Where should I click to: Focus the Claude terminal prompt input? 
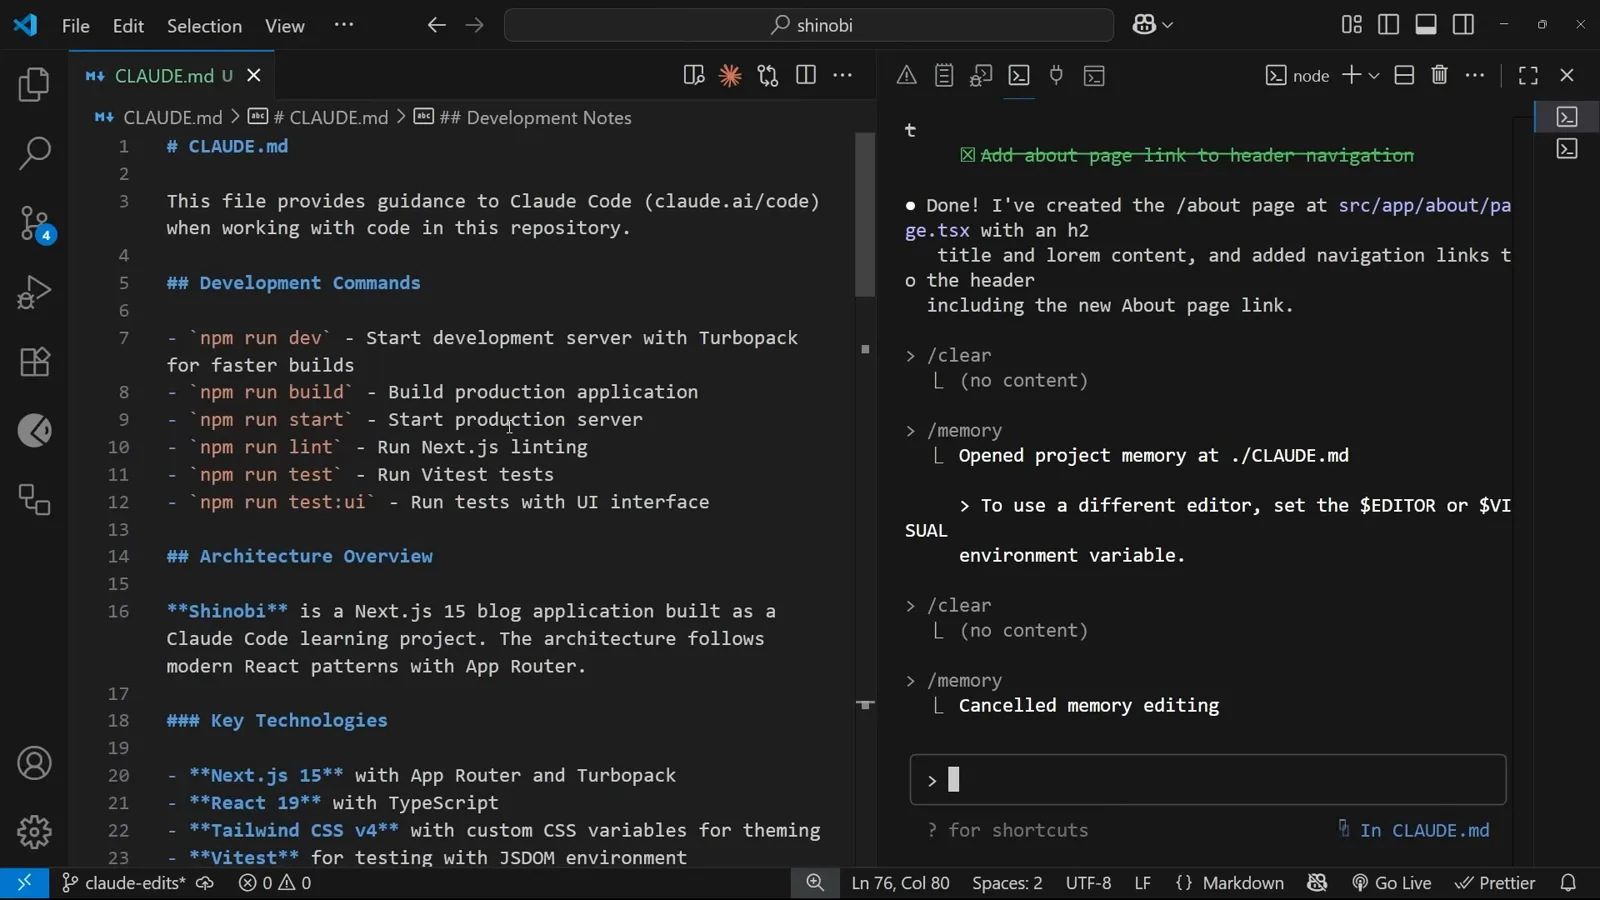click(x=1208, y=780)
